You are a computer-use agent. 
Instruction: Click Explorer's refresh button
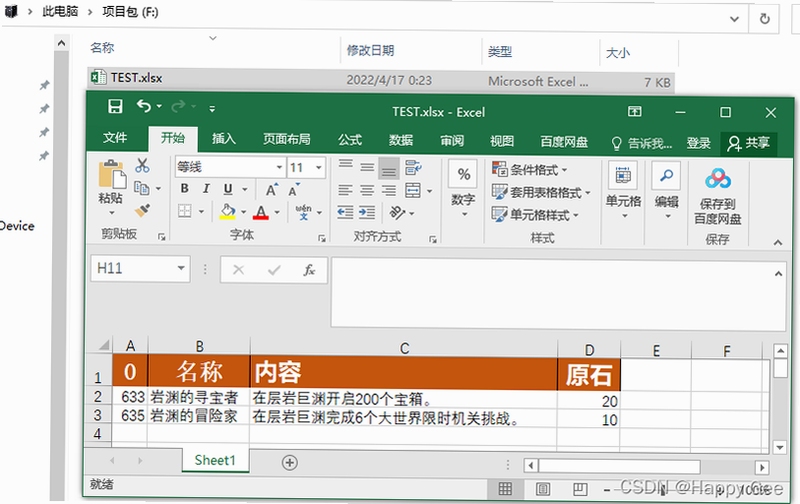point(764,19)
